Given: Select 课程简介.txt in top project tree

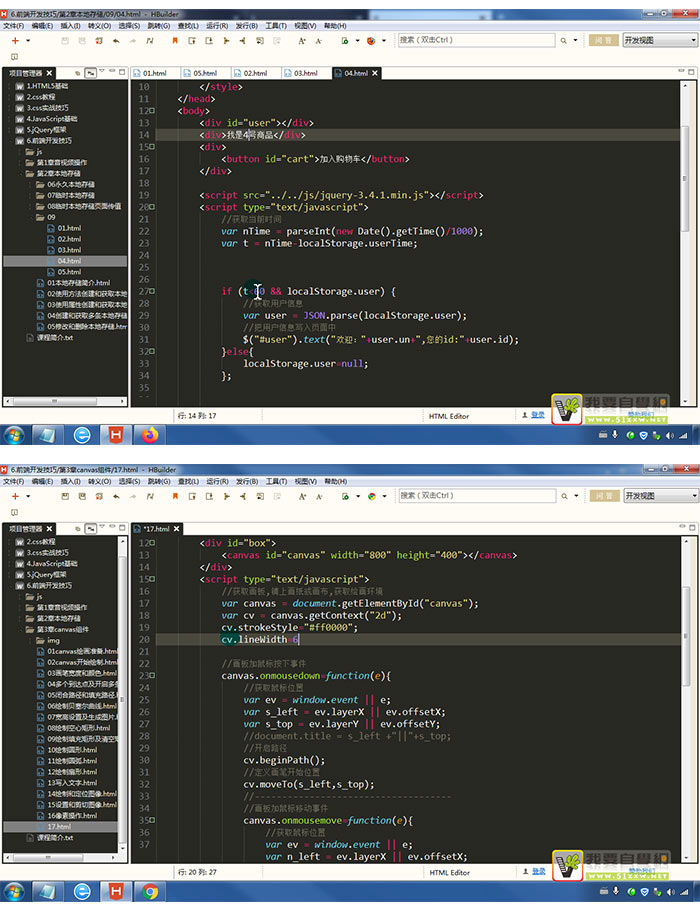Looking at the screenshot, I should coord(55,337).
